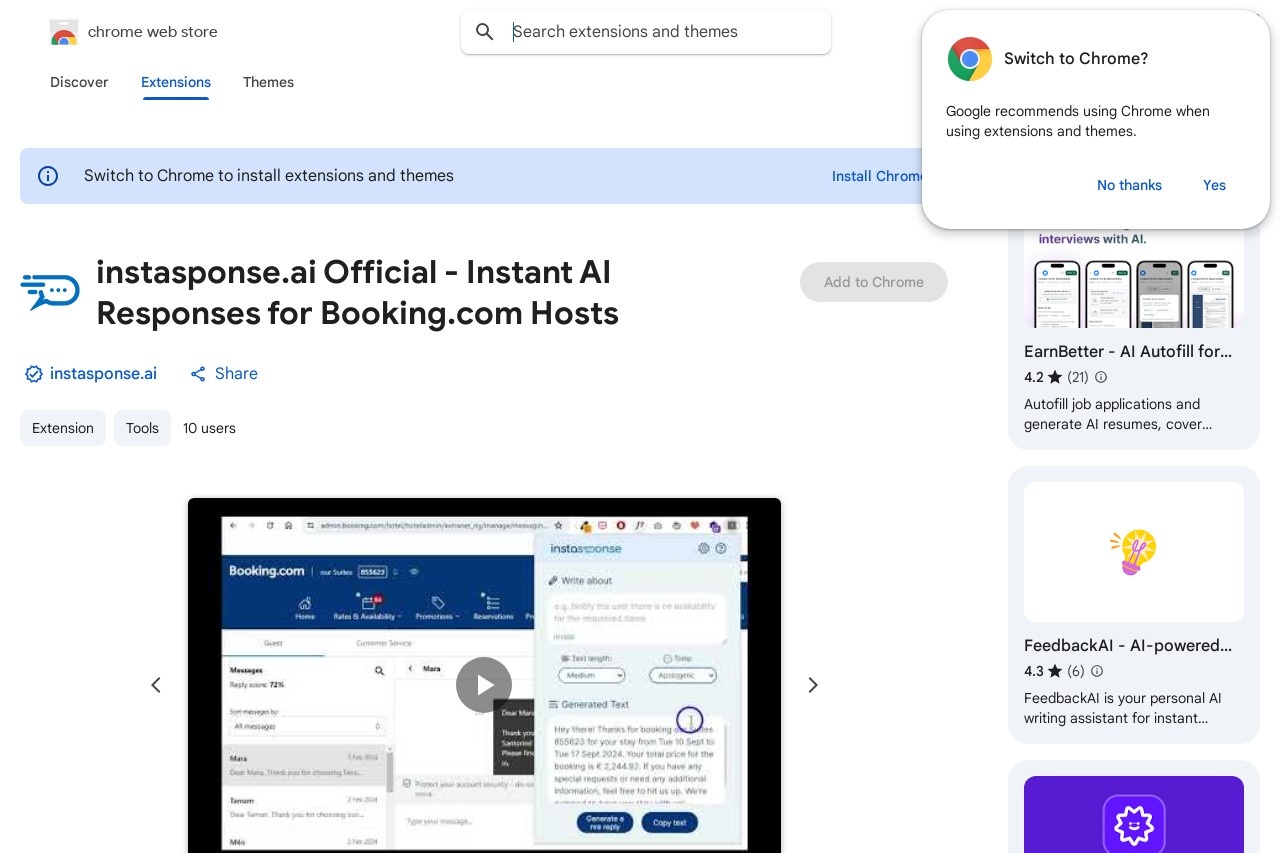1280x853 pixels.
Task: Click the 'chrome web store' title text
Action: coord(153,32)
